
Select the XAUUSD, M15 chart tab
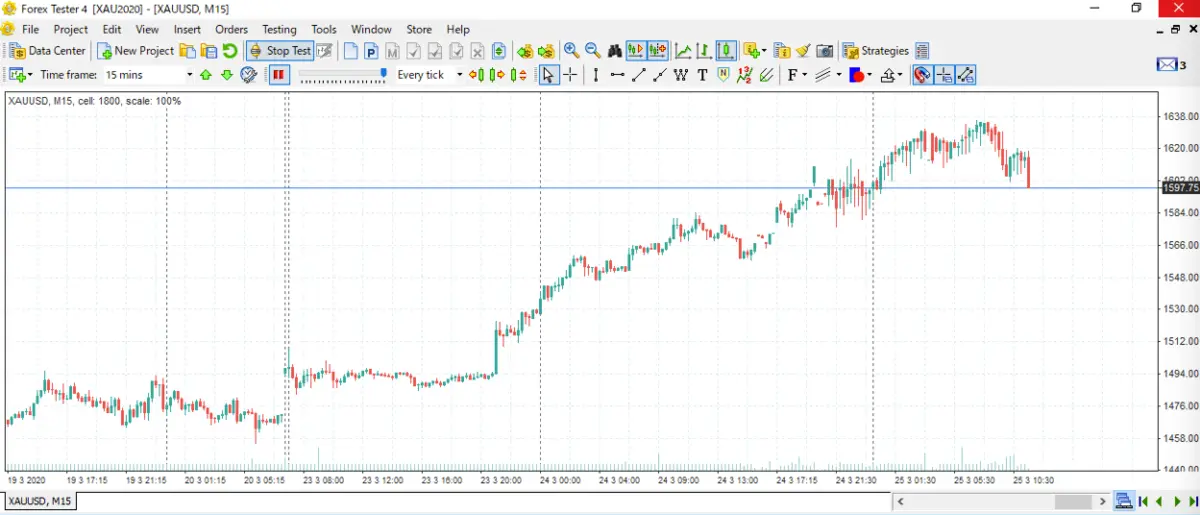tap(40, 501)
